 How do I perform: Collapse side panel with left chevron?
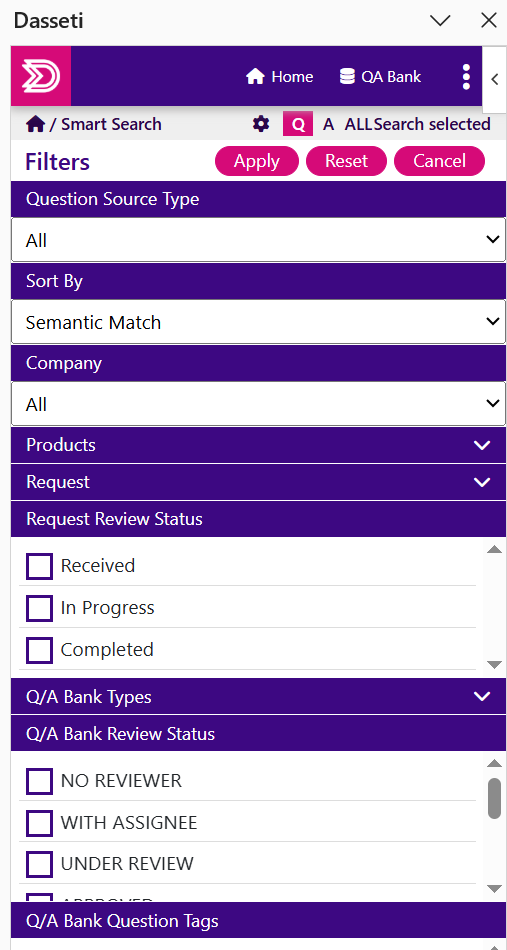tap(494, 79)
